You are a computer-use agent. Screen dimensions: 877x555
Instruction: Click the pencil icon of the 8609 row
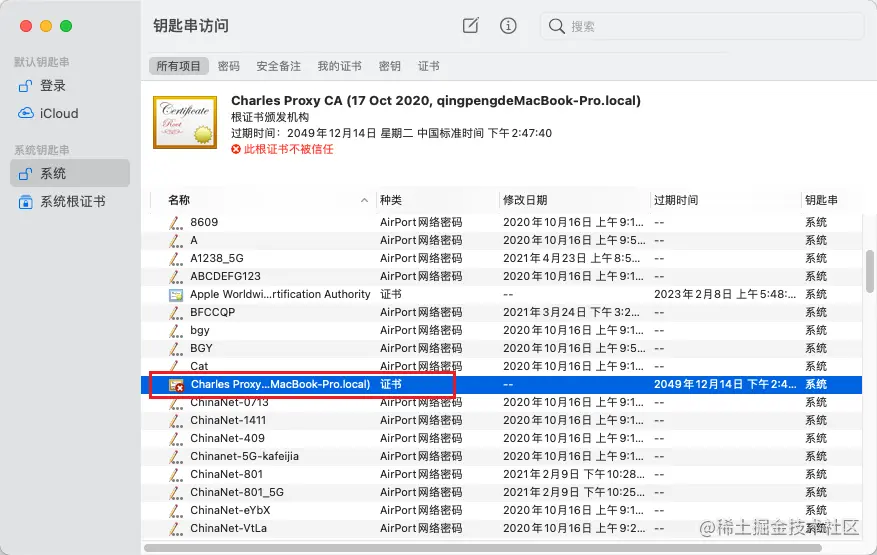176,223
